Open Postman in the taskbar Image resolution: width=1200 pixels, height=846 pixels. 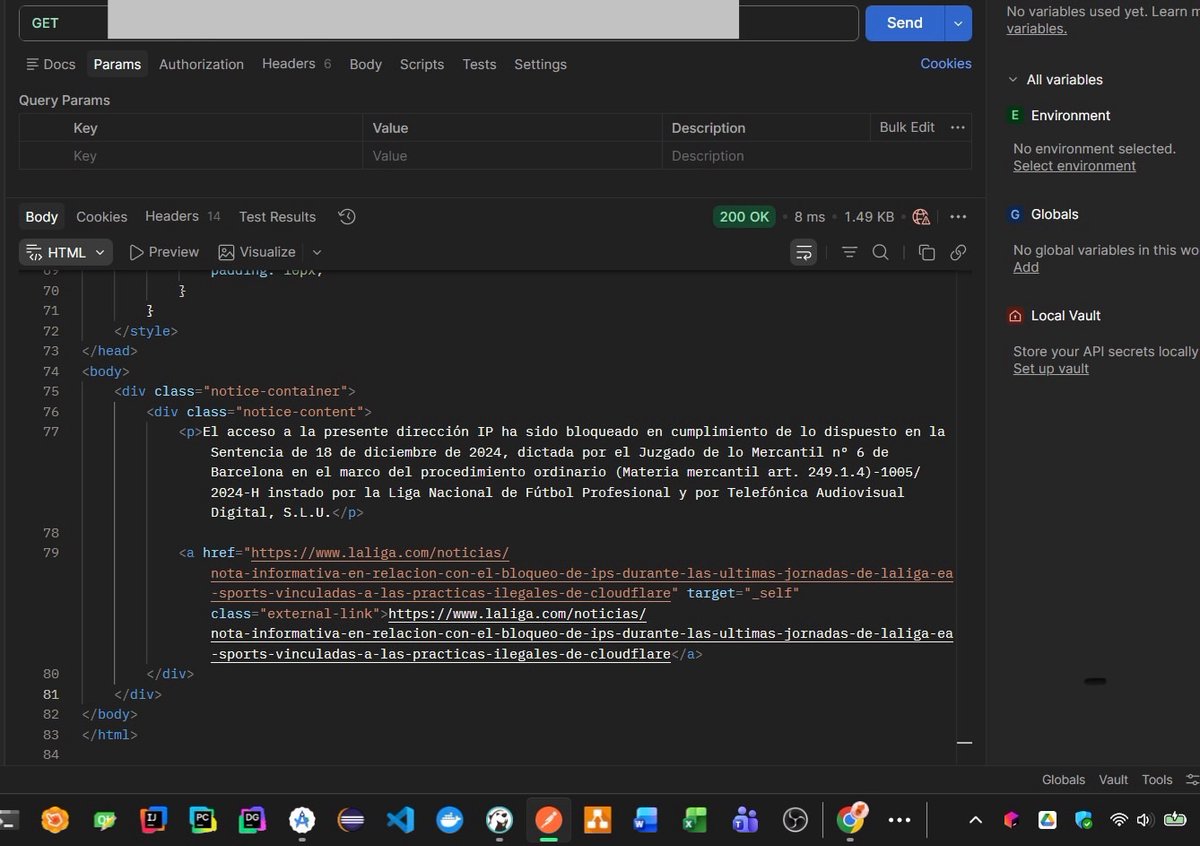[x=548, y=821]
